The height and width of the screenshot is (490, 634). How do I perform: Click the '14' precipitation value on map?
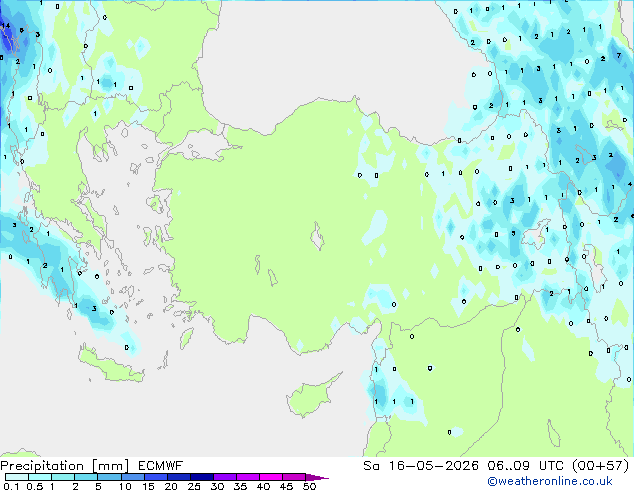(x=6, y=25)
